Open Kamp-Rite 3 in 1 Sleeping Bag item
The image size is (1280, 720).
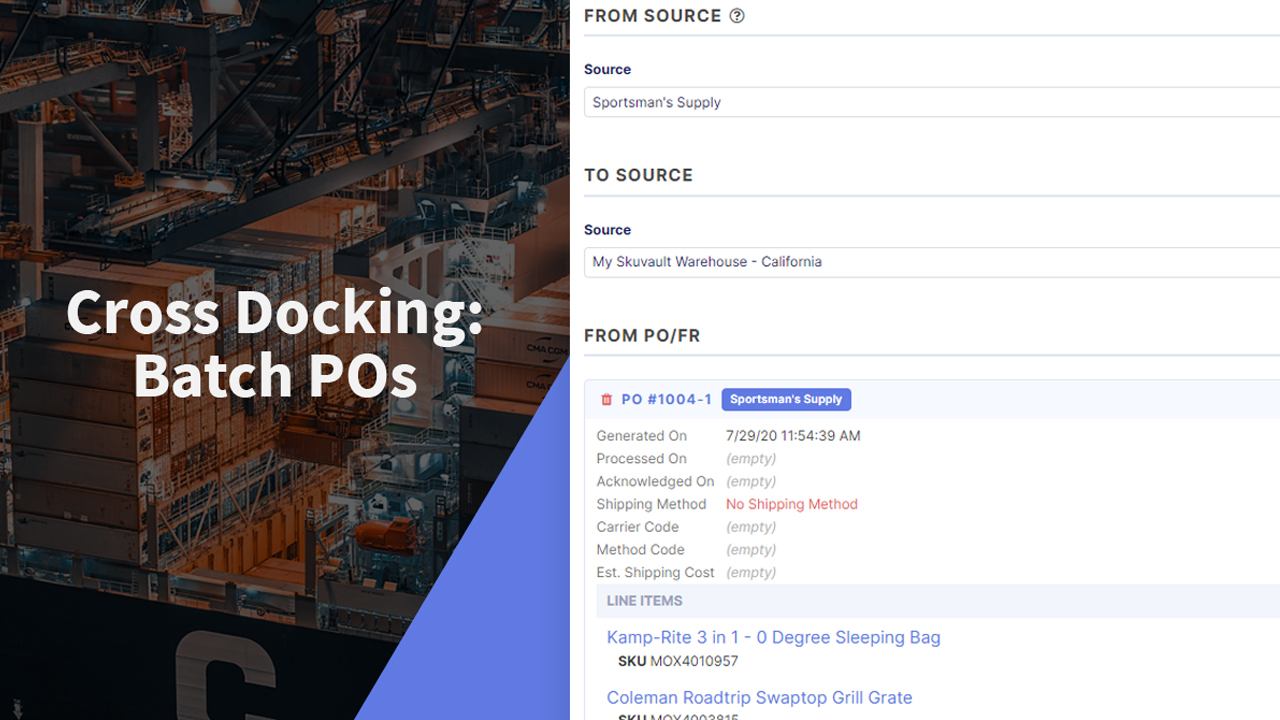pyautogui.click(x=773, y=637)
